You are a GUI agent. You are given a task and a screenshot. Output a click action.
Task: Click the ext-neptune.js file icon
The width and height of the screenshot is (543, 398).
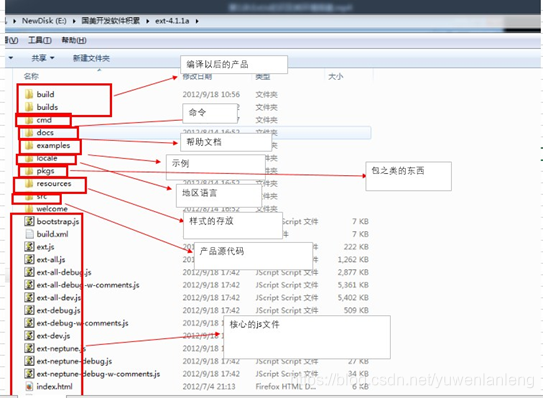point(29,348)
